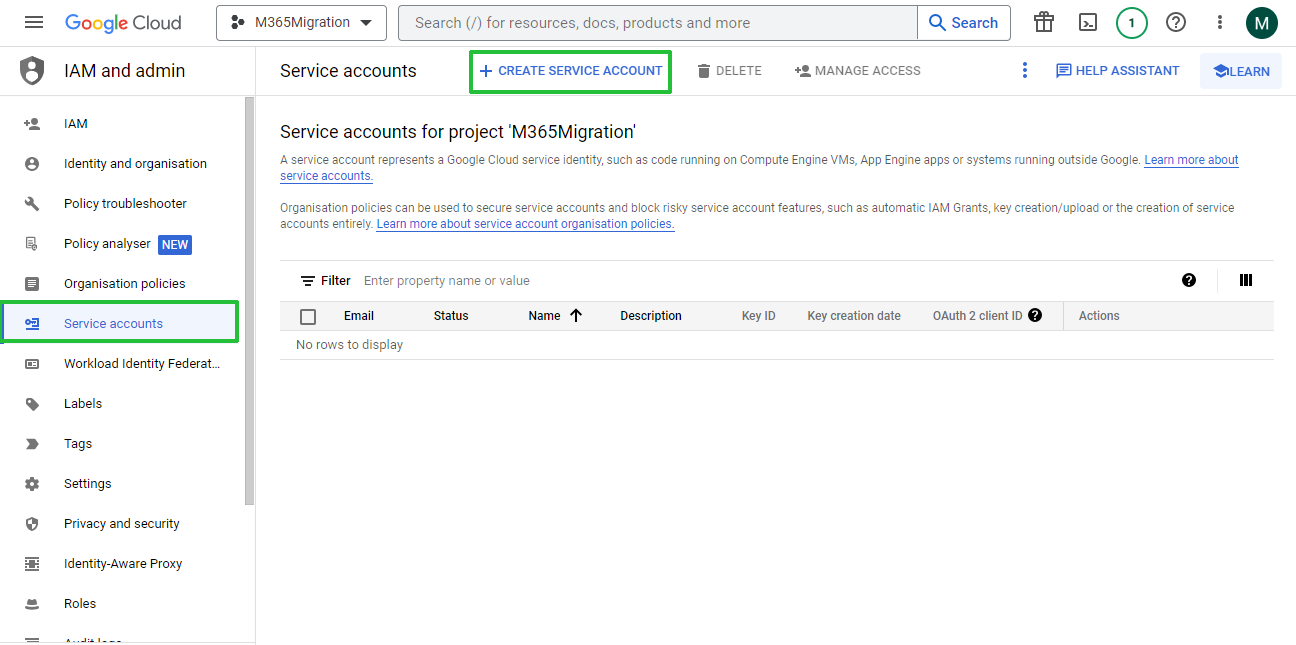Screen dimensions: 1296x645
Task: Click Create Service Account button
Action: tap(570, 71)
